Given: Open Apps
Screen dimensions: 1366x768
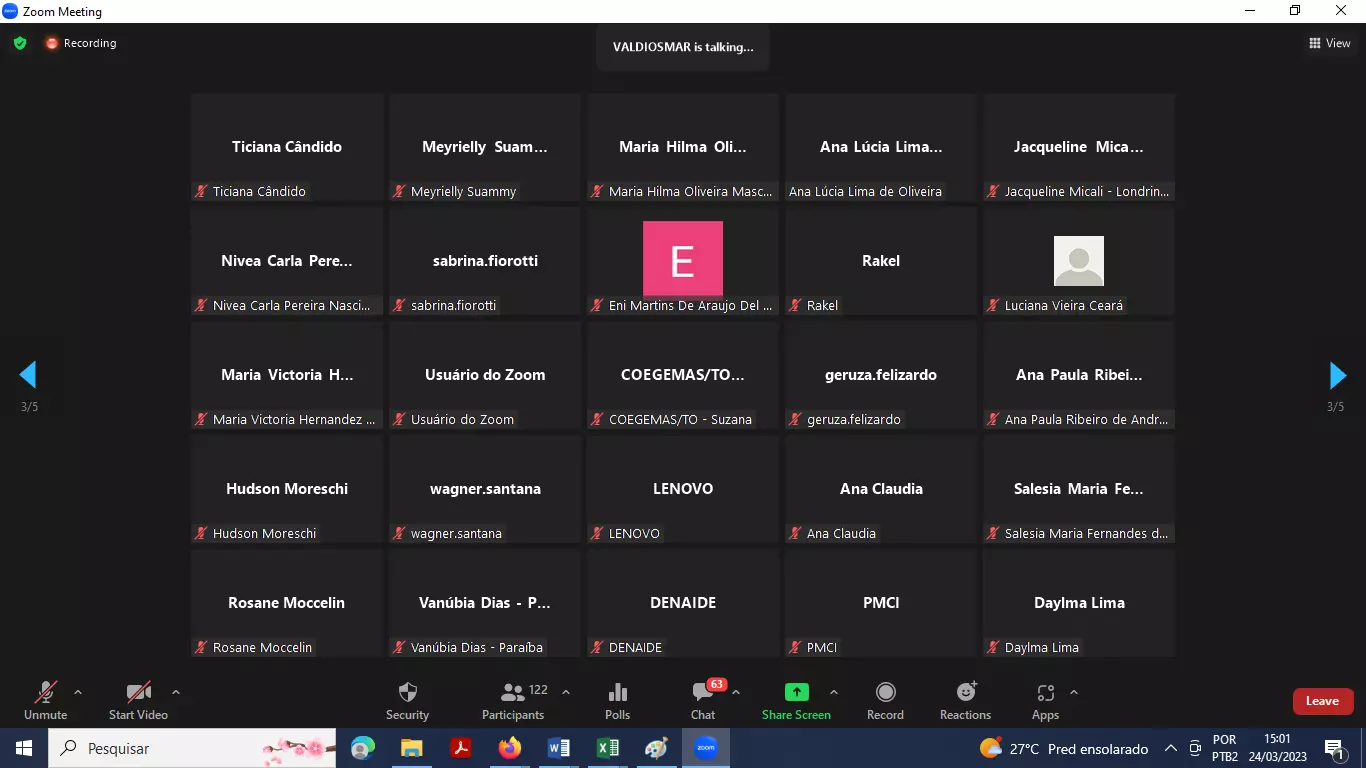Looking at the screenshot, I should [1045, 700].
